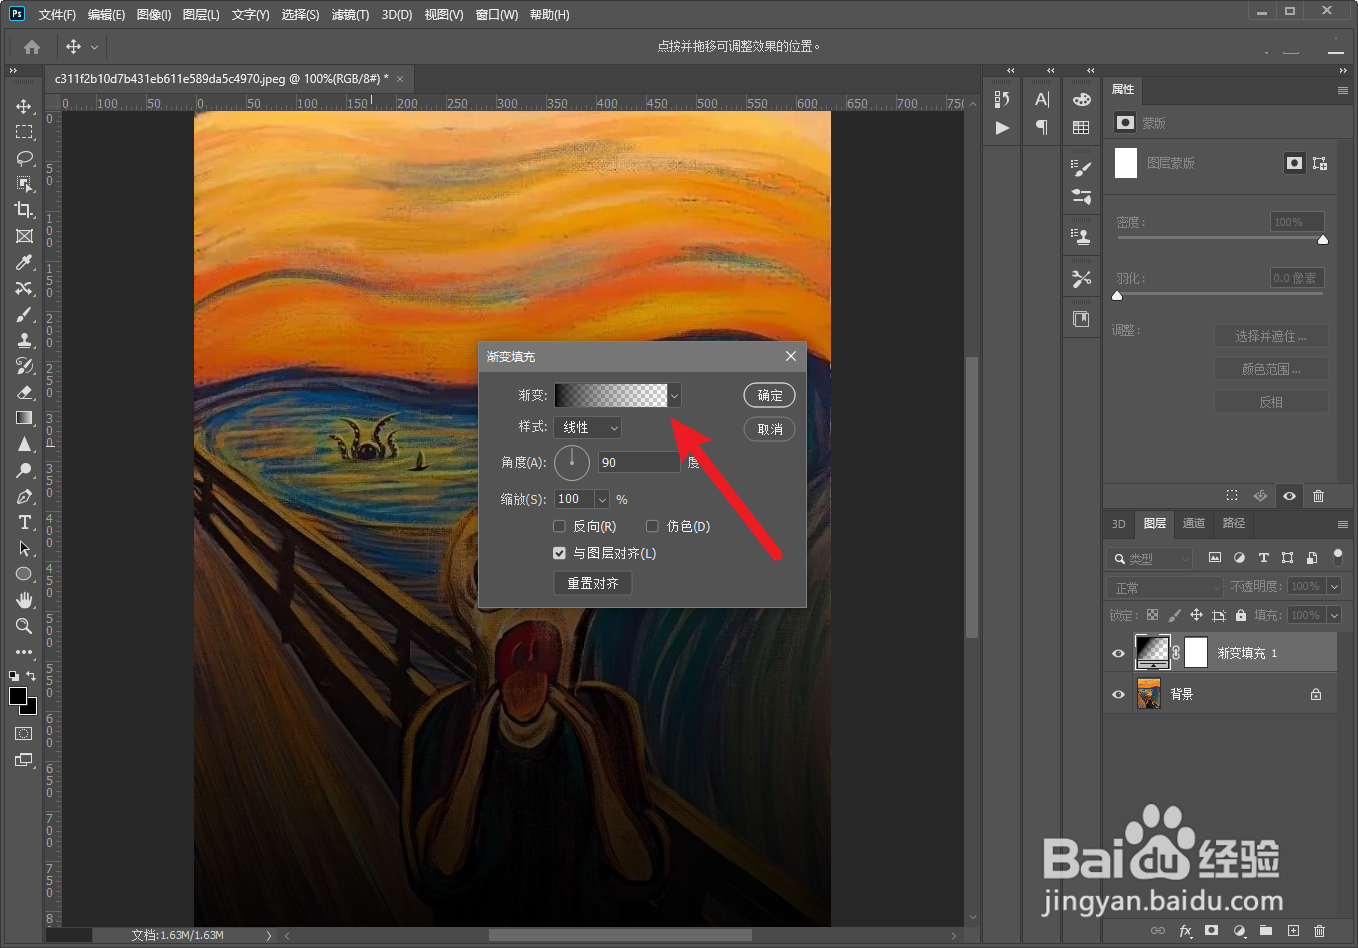1358x948 pixels.
Task: Click 确定 to confirm gradient fill
Action: [x=770, y=395]
